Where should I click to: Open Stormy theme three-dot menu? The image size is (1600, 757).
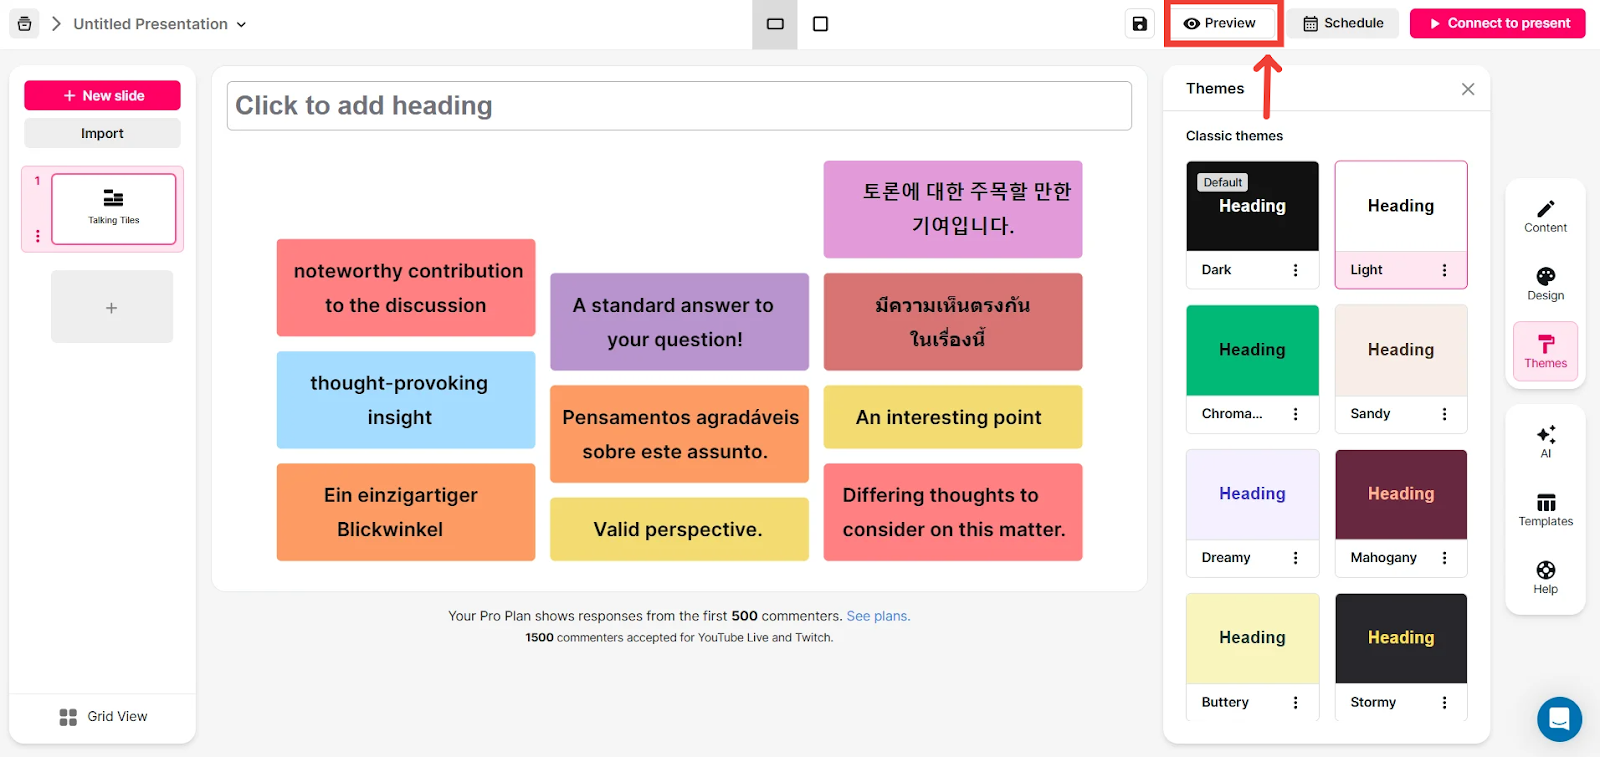1444,703
